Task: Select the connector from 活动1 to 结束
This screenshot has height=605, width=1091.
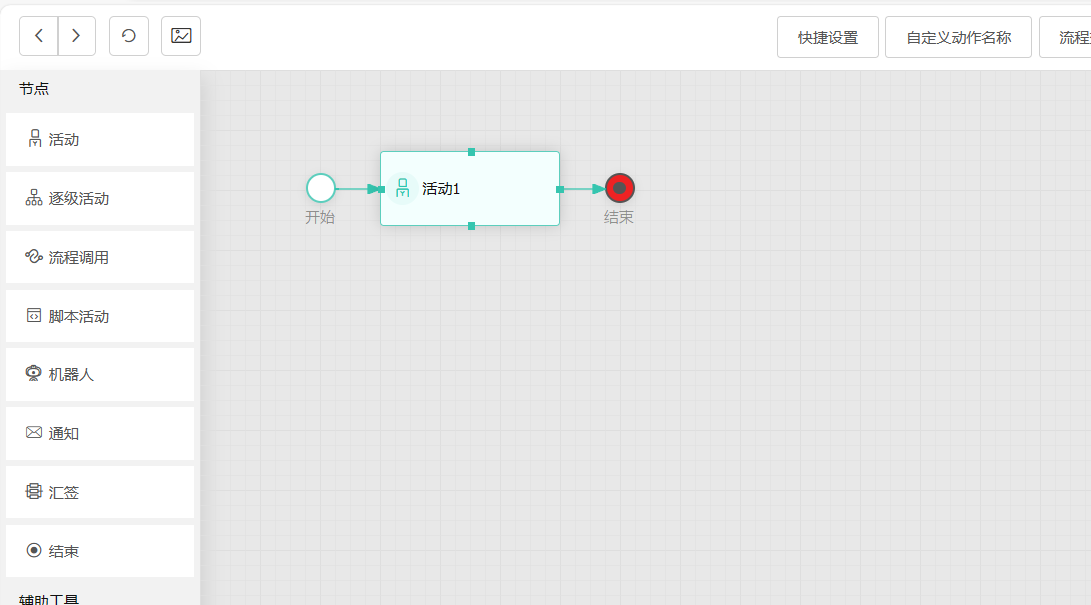Action: (x=583, y=188)
